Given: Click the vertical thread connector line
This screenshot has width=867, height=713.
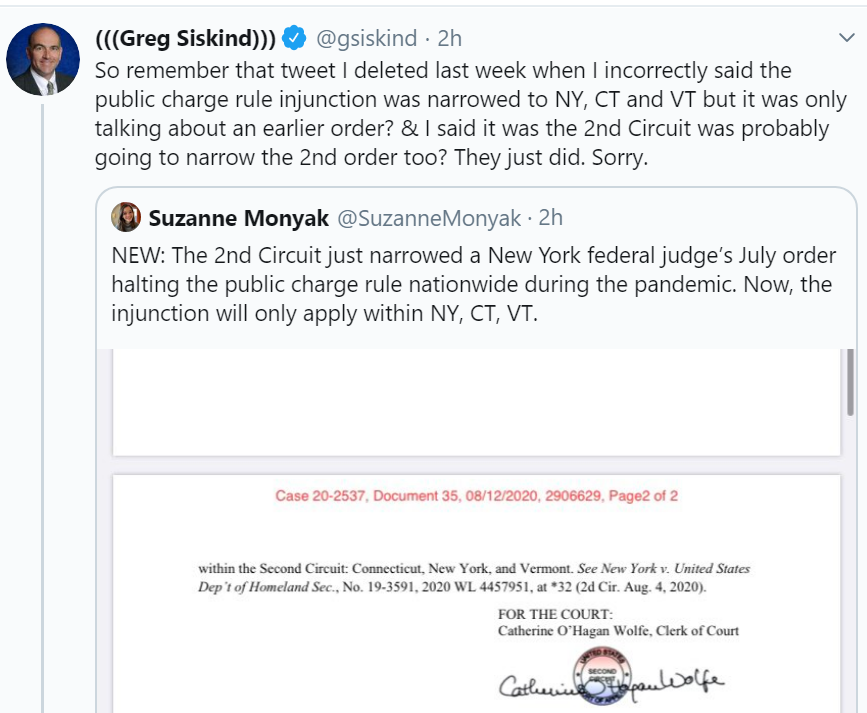Looking at the screenshot, I should 43,408.
